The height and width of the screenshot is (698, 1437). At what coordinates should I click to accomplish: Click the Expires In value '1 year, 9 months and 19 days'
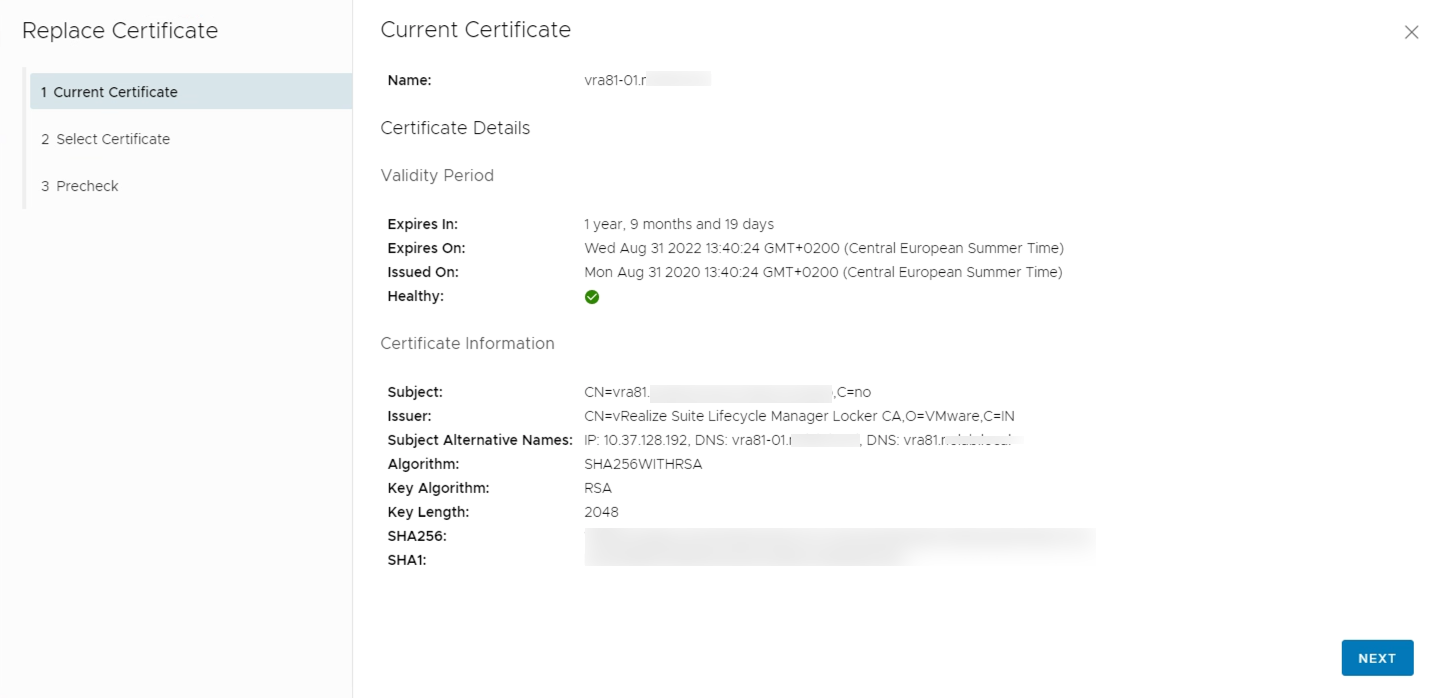tap(679, 224)
